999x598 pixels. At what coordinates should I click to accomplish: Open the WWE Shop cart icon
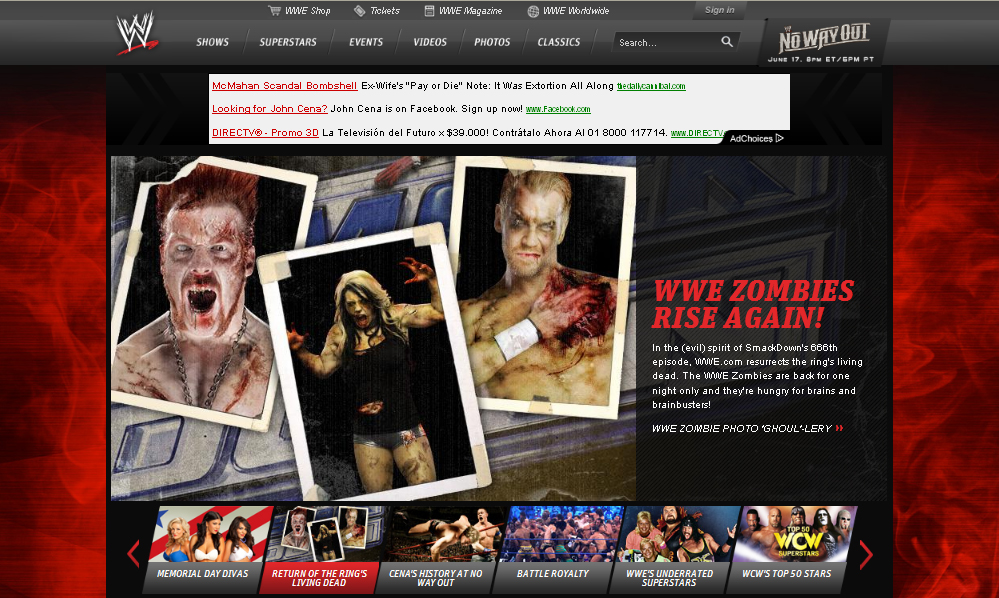click(x=275, y=10)
